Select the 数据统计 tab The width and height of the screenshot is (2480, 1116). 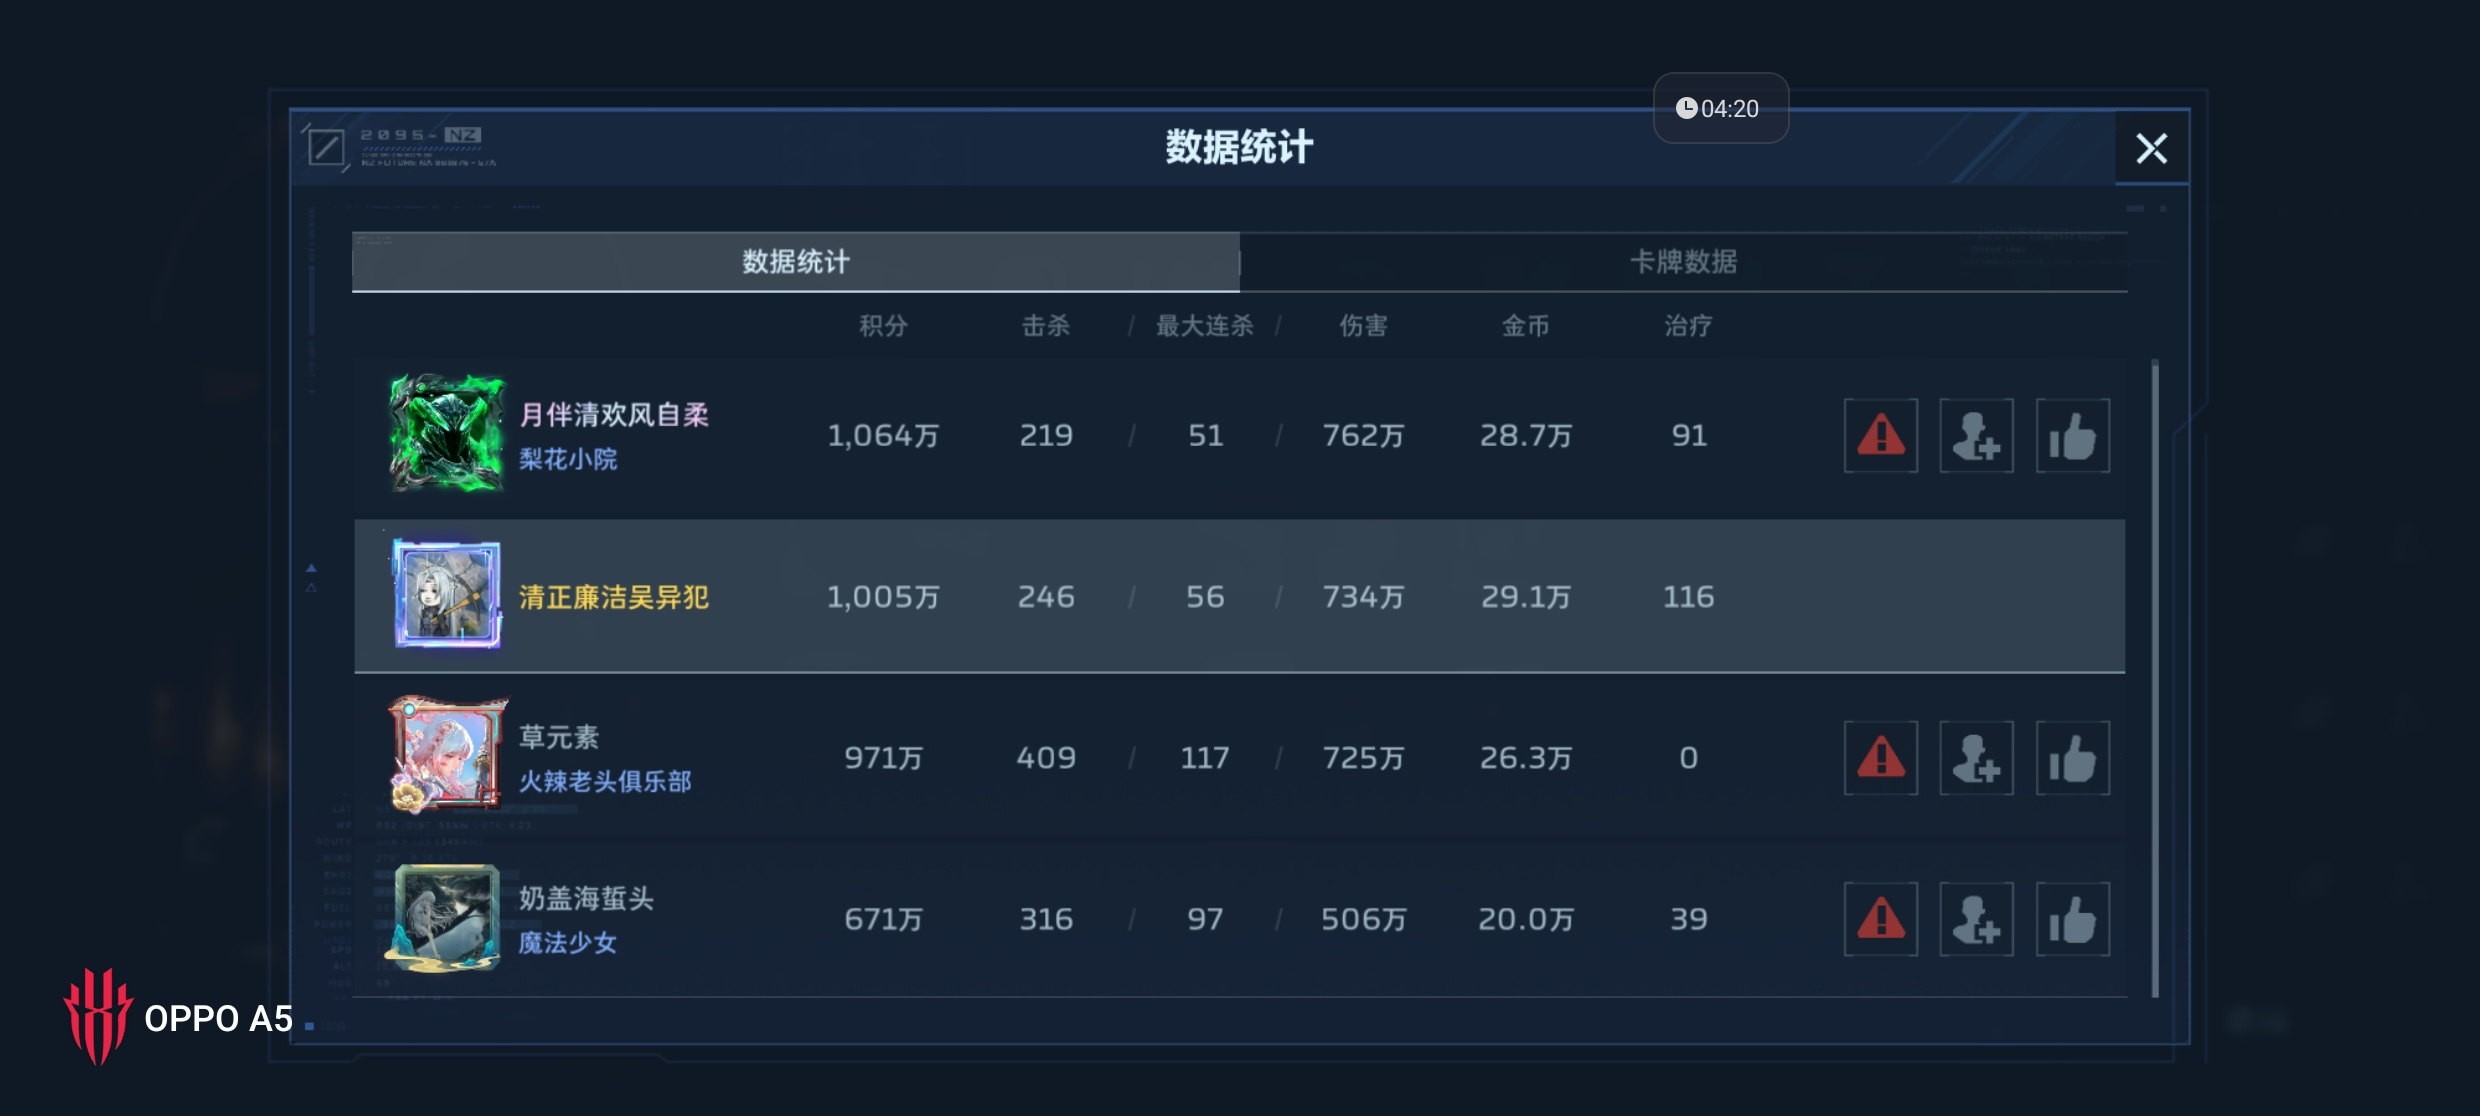click(796, 262)
